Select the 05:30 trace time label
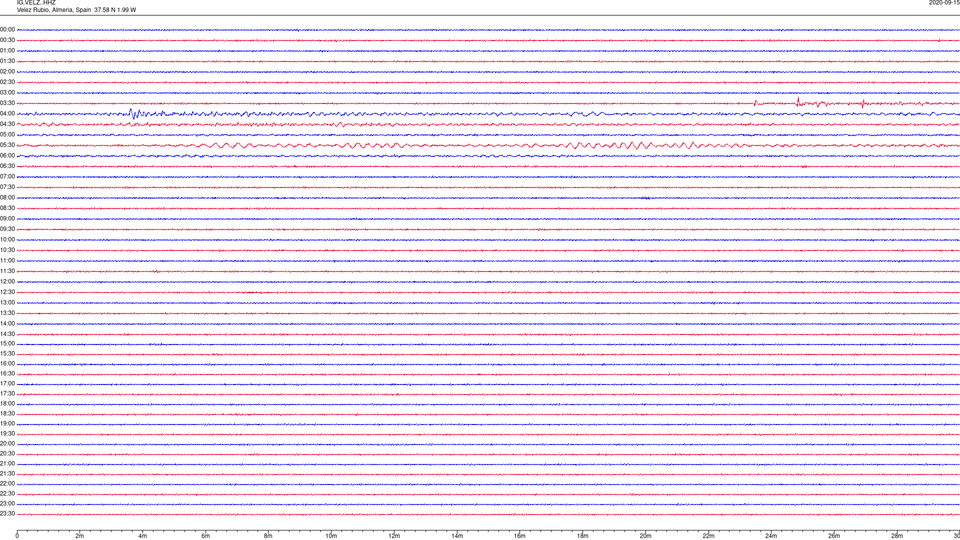The height and width of the screenshot is (540, 960). coord(7,145)
